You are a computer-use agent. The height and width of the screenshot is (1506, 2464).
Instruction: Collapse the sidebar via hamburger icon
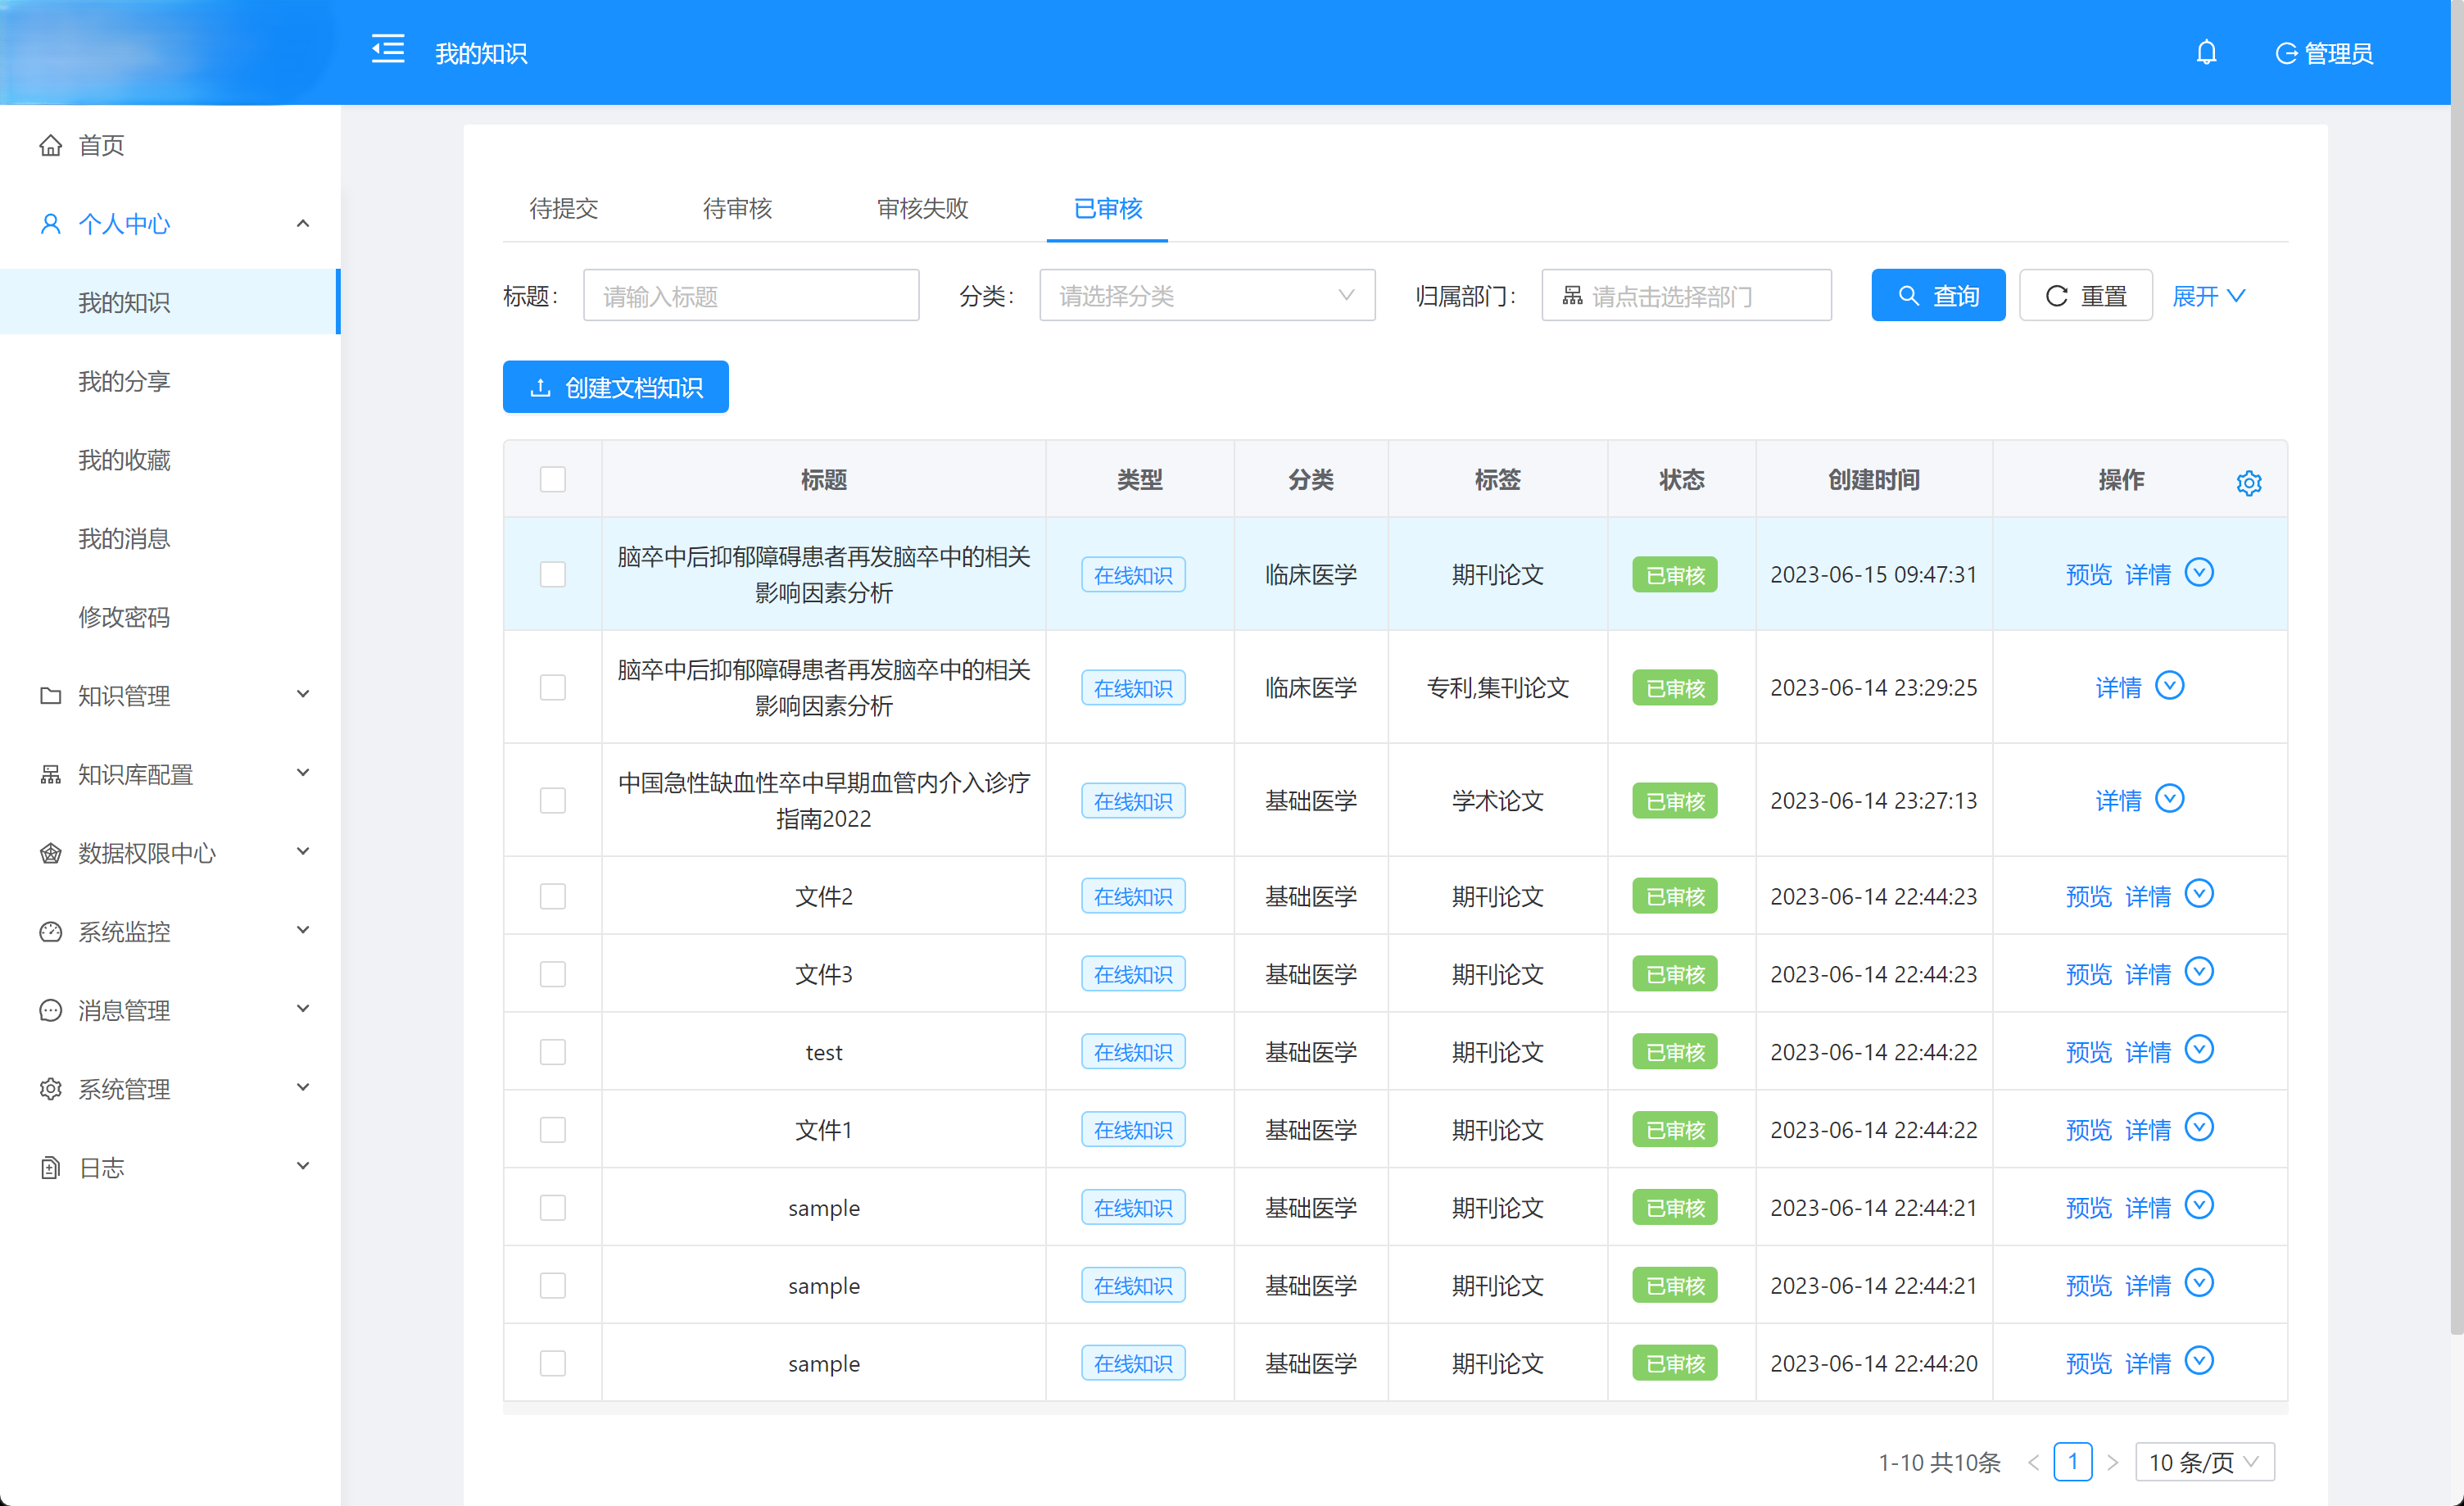[x=388, y=48]
